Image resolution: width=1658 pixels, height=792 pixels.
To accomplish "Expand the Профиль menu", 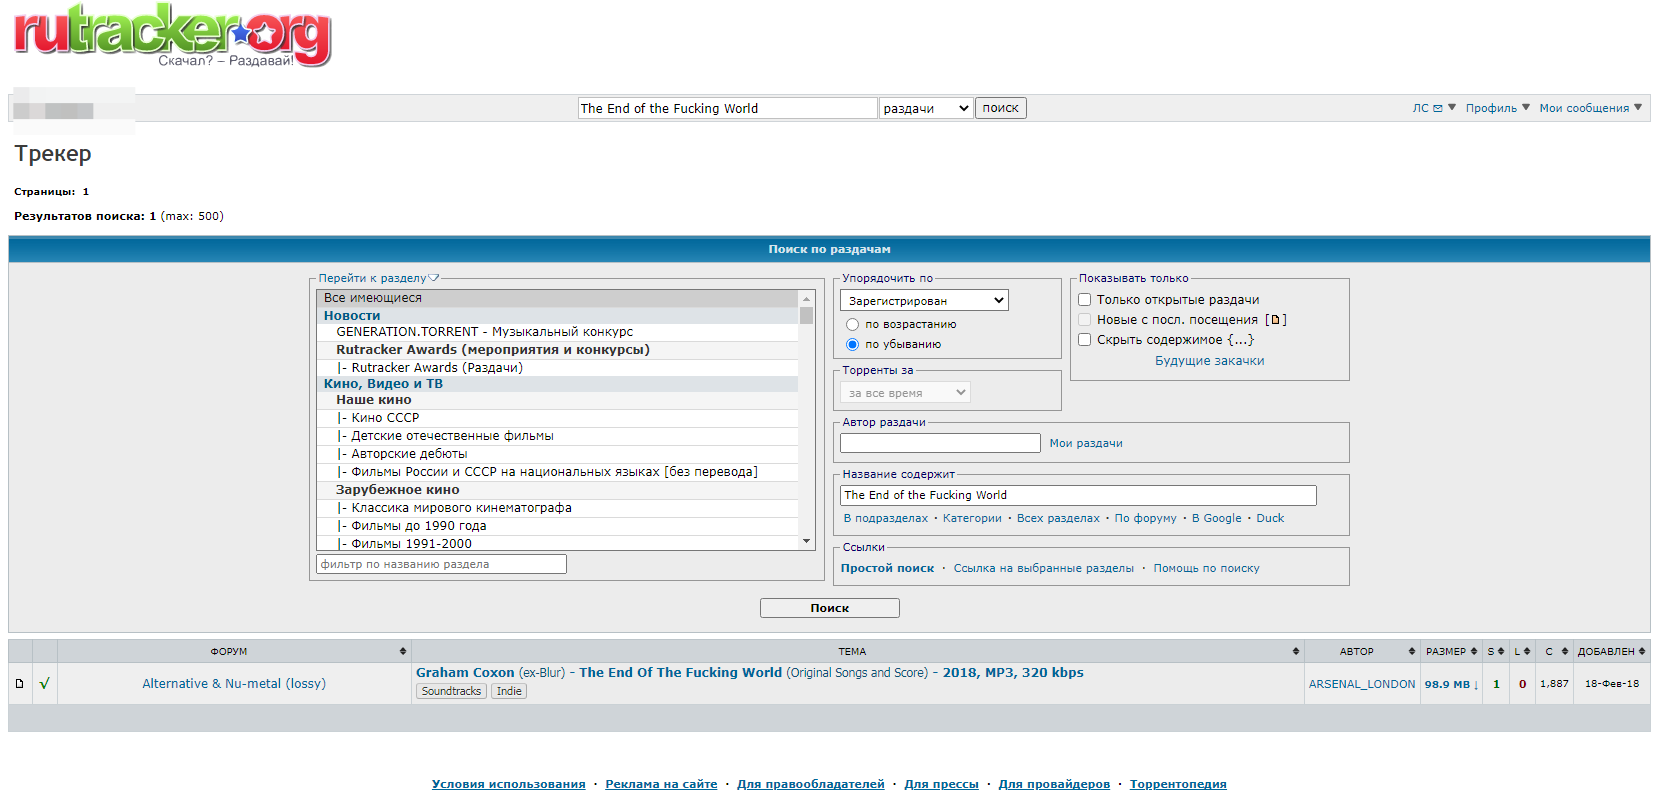I will tap(1497, 108).
